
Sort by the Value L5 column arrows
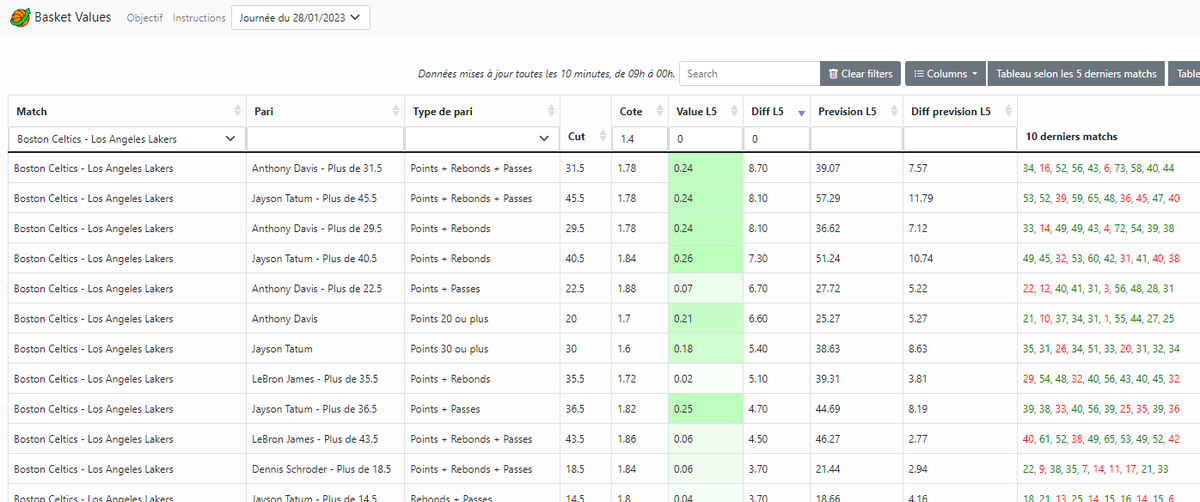pos(733,111)
